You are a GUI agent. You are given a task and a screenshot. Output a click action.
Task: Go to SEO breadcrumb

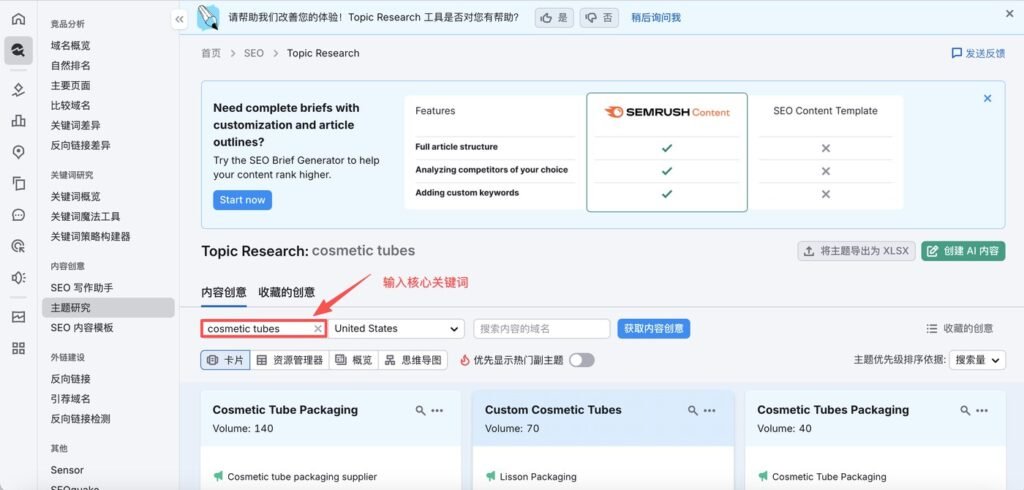pyautogui.click(x=254, y=54)
